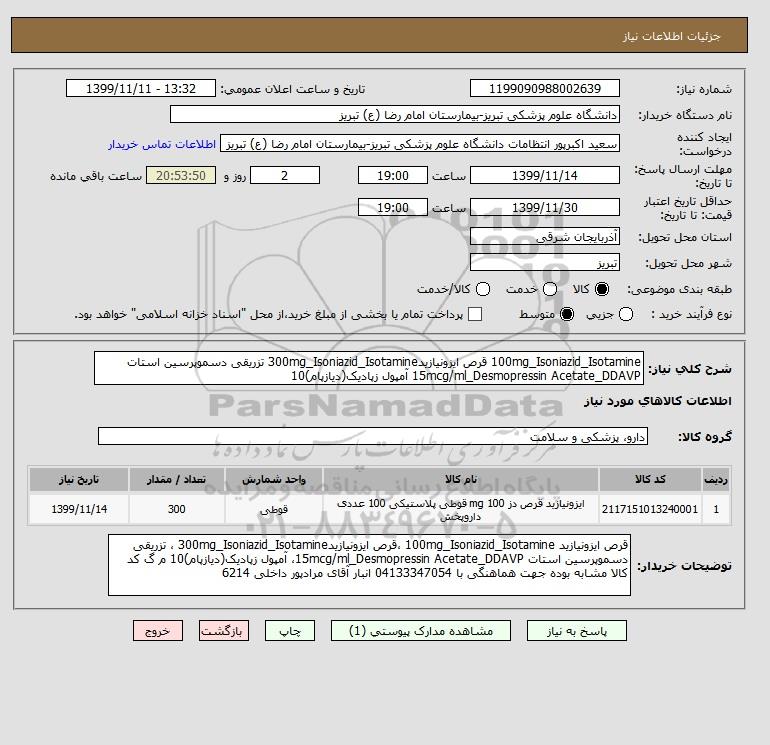
Task: Click the announcement date field 1399/11/11 - 13:32
Action: (x=141, y=88)
